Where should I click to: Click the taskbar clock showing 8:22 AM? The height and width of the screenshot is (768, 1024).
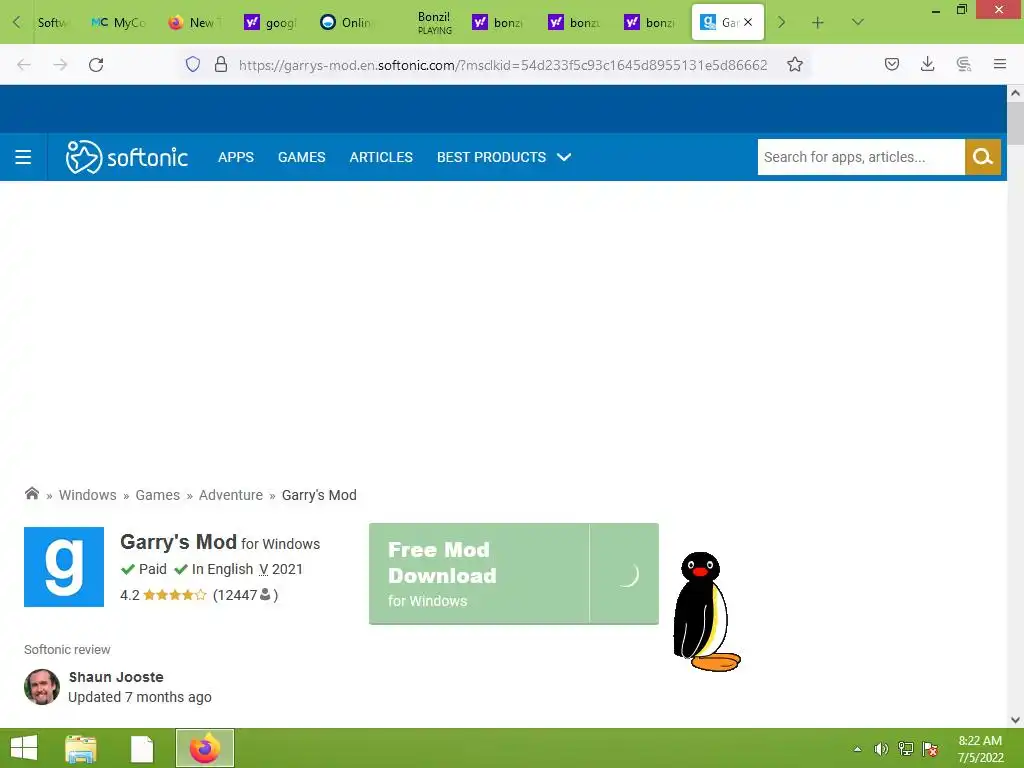click(x=980, y=749)
